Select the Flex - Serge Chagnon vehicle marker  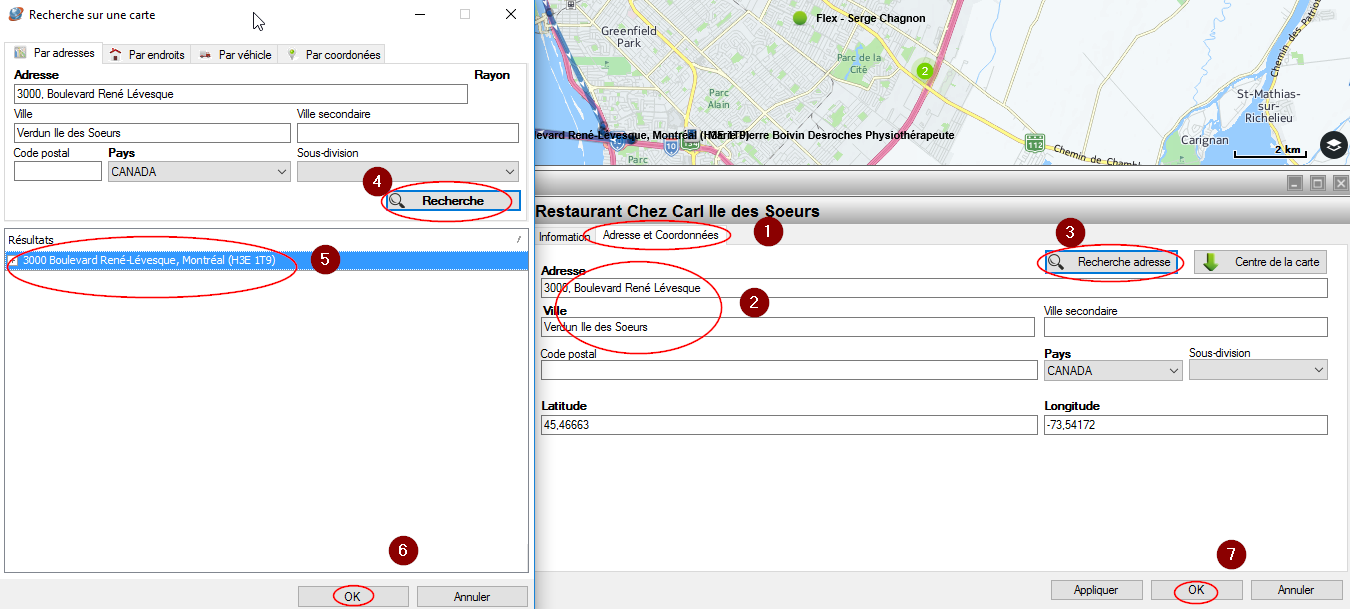[799, 18]
